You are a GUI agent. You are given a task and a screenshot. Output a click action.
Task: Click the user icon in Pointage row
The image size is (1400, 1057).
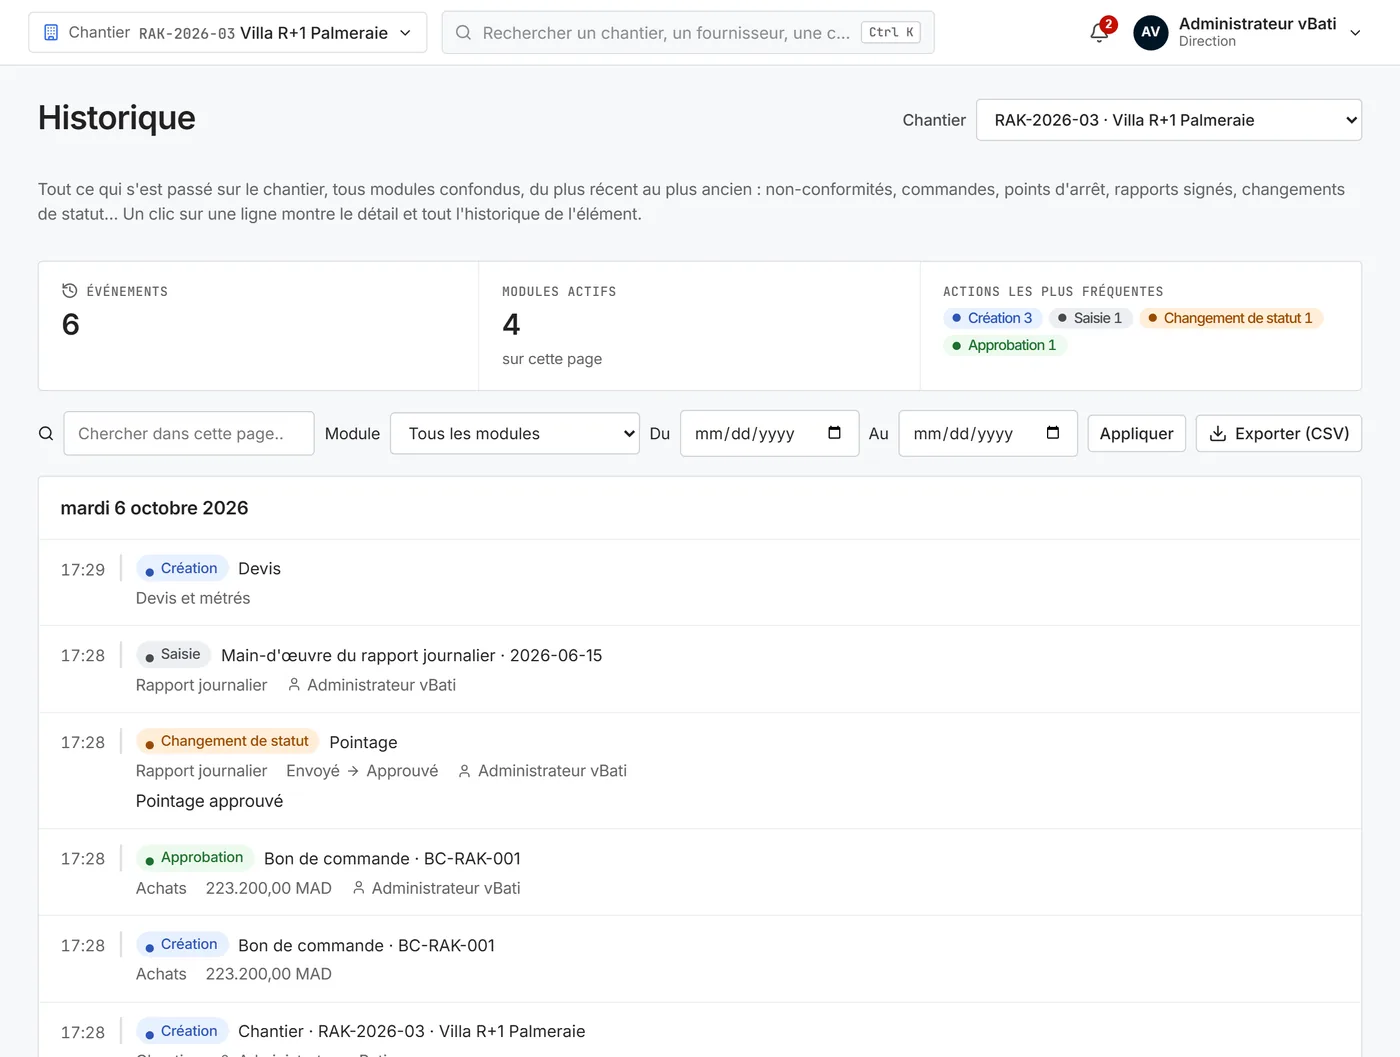(x=465, y=771)
